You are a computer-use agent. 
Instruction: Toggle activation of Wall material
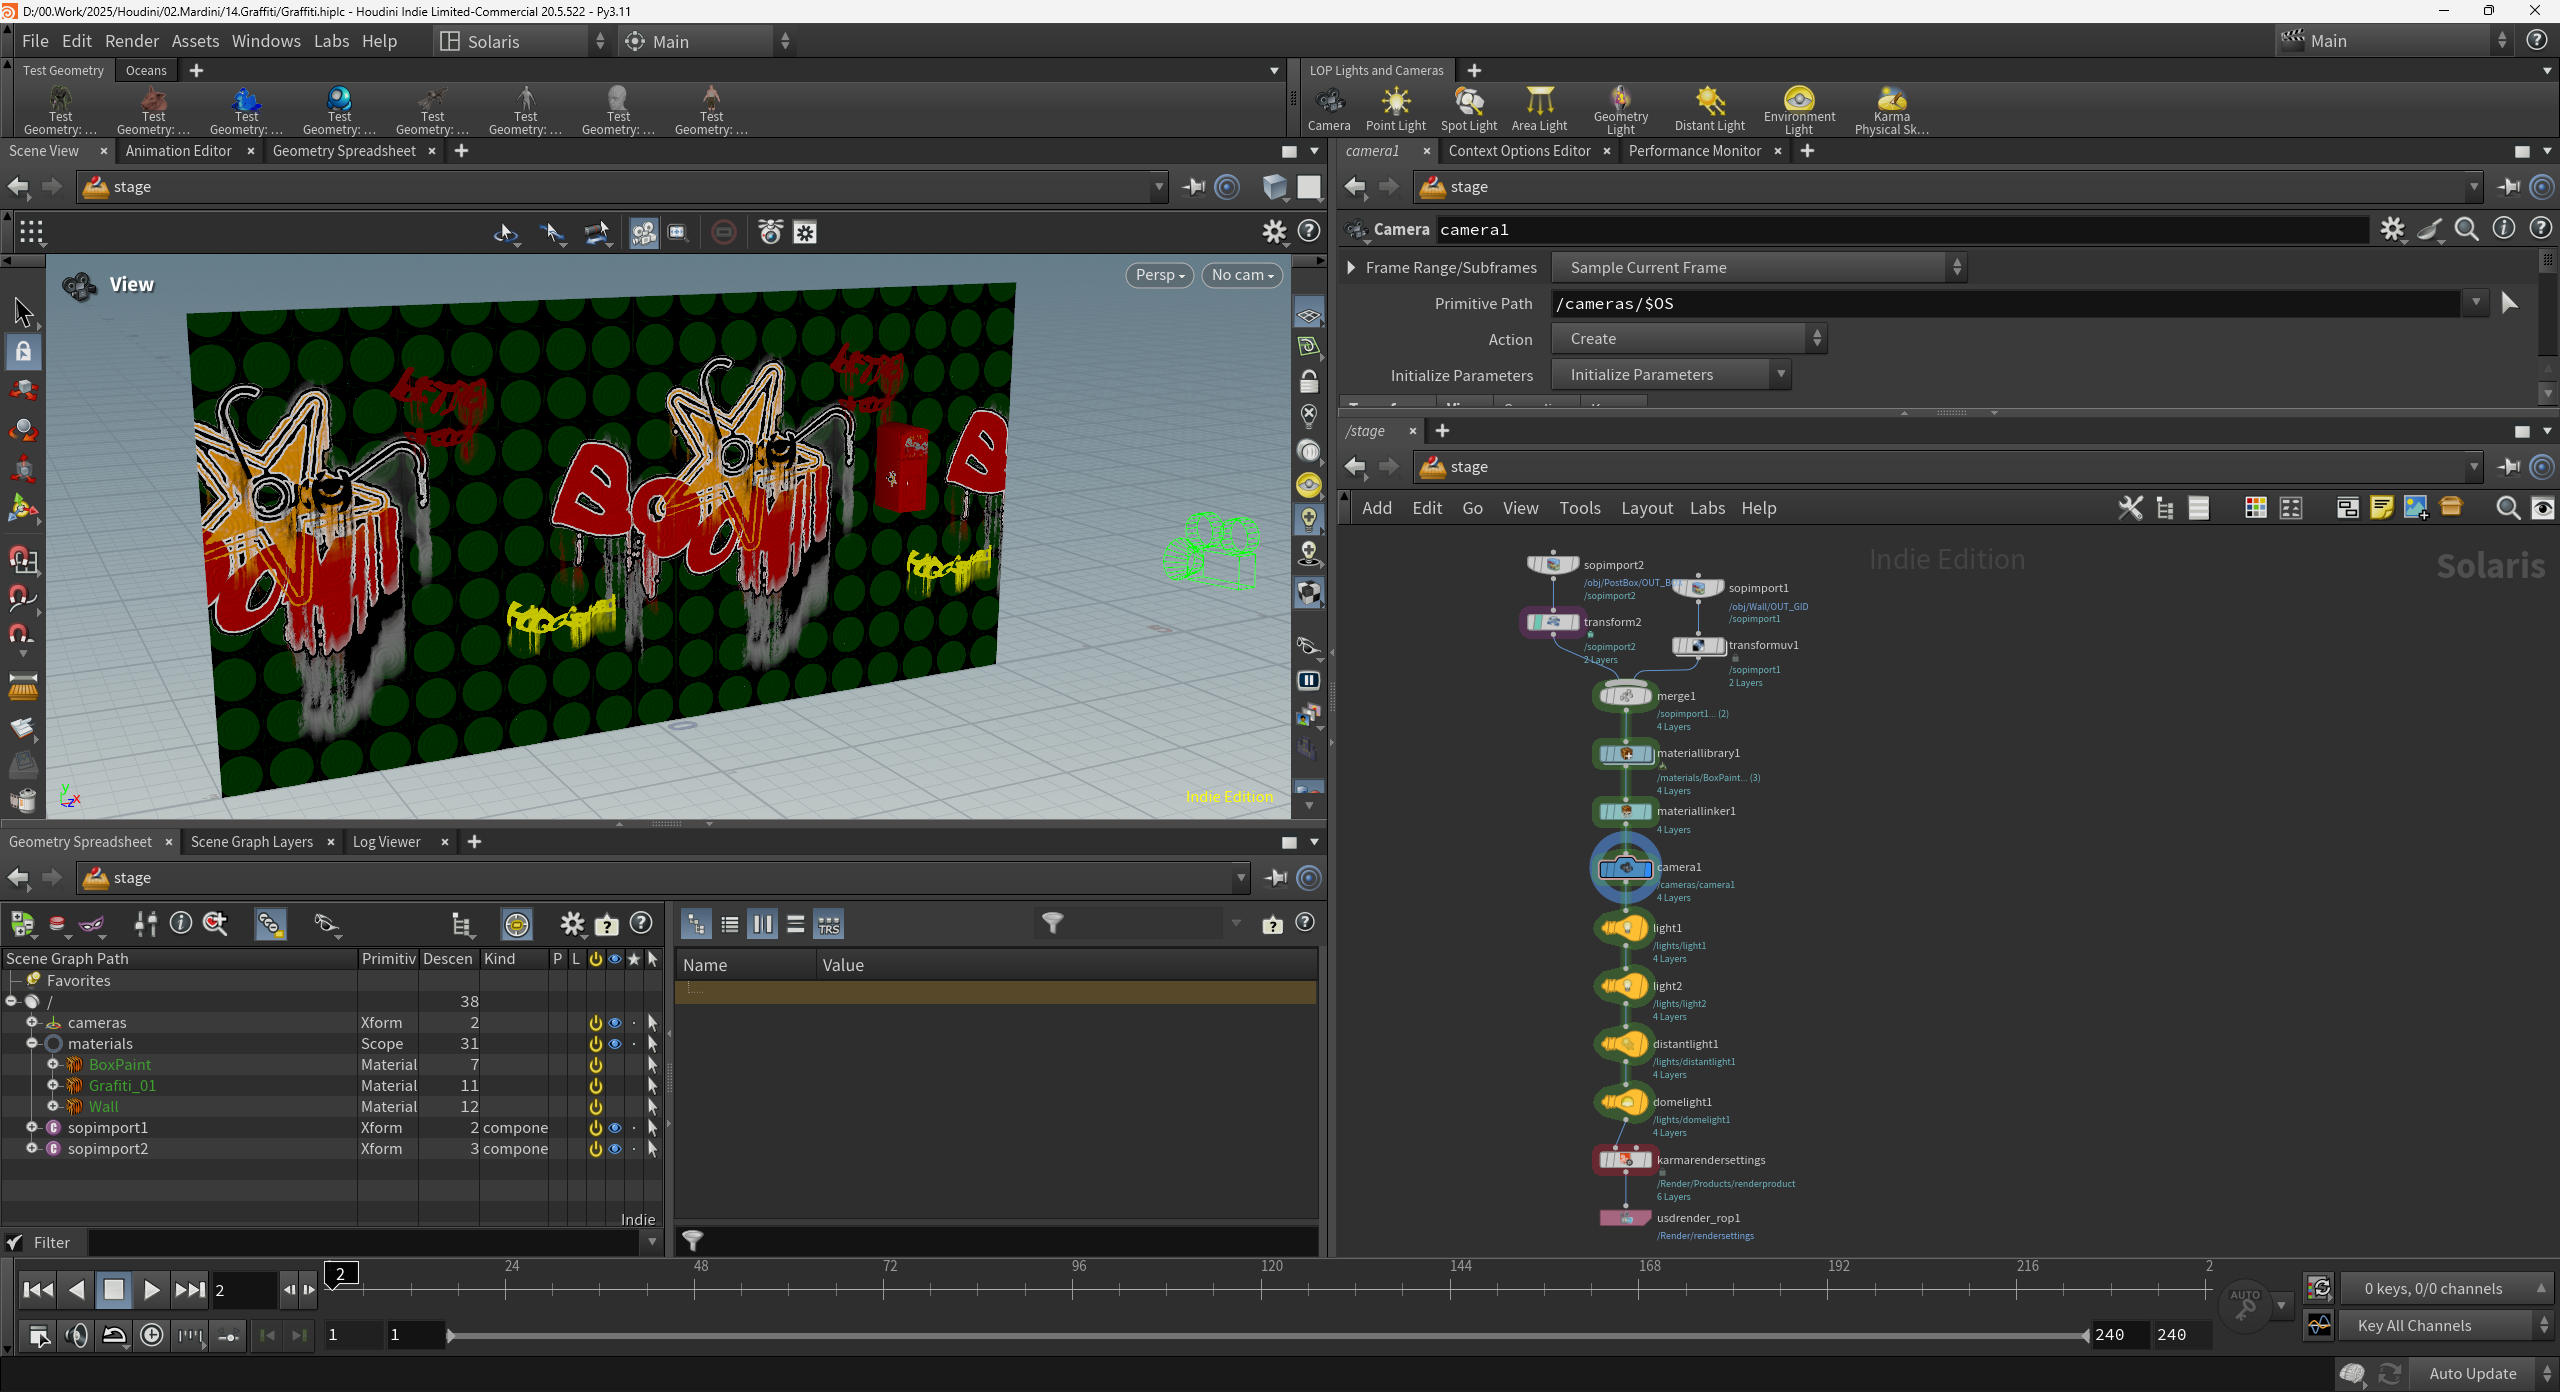596,1106
